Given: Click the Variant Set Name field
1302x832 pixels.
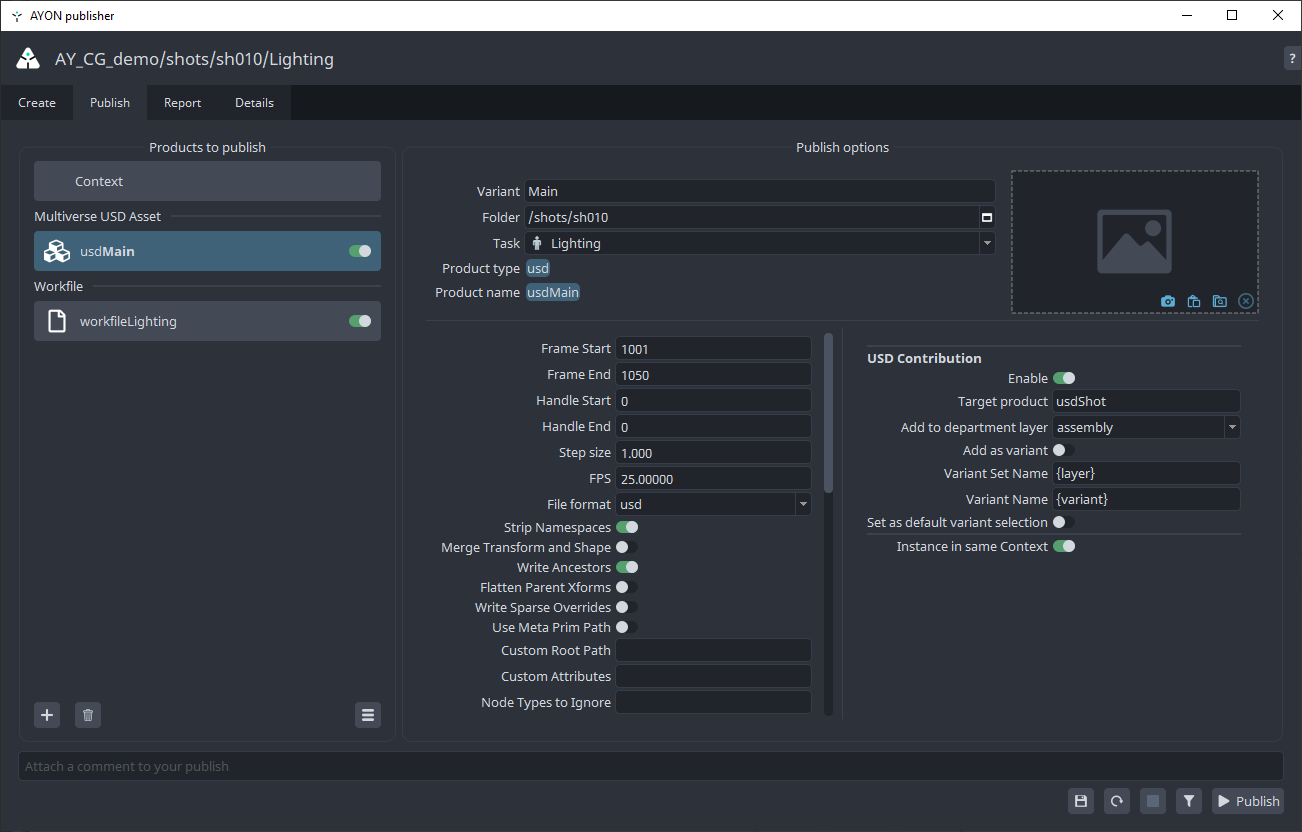Looking at the screenshot, I should 1147,473.
